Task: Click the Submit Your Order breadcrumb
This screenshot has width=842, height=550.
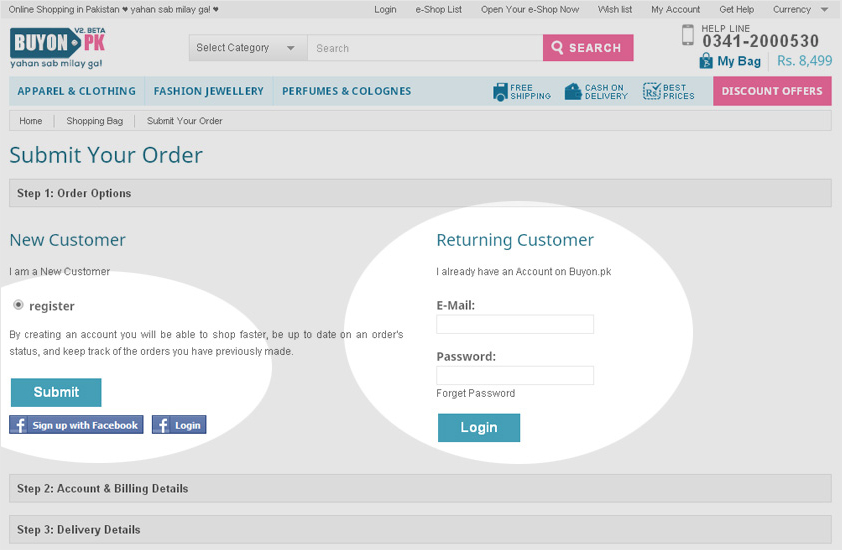Action: click(185, 121)
